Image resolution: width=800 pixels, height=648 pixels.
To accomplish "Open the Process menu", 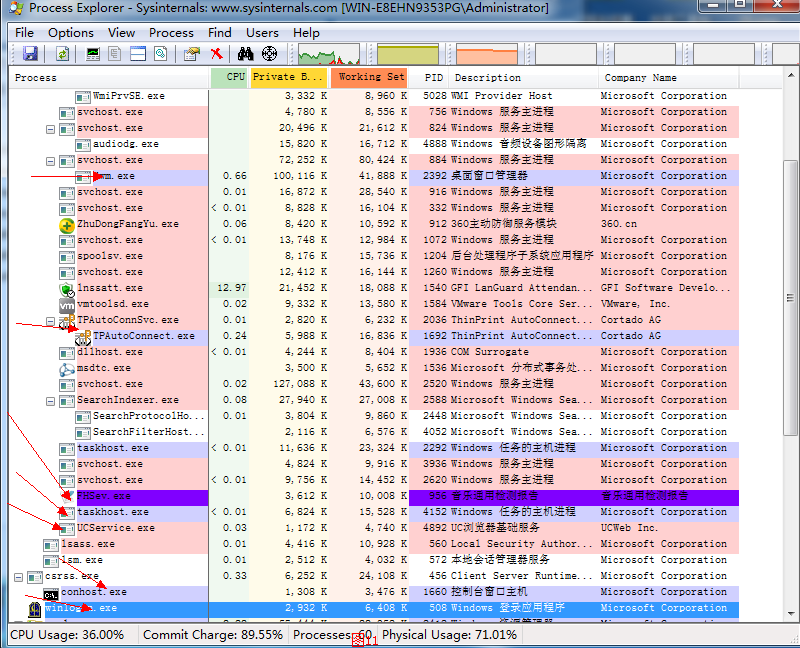I will 171,33.
